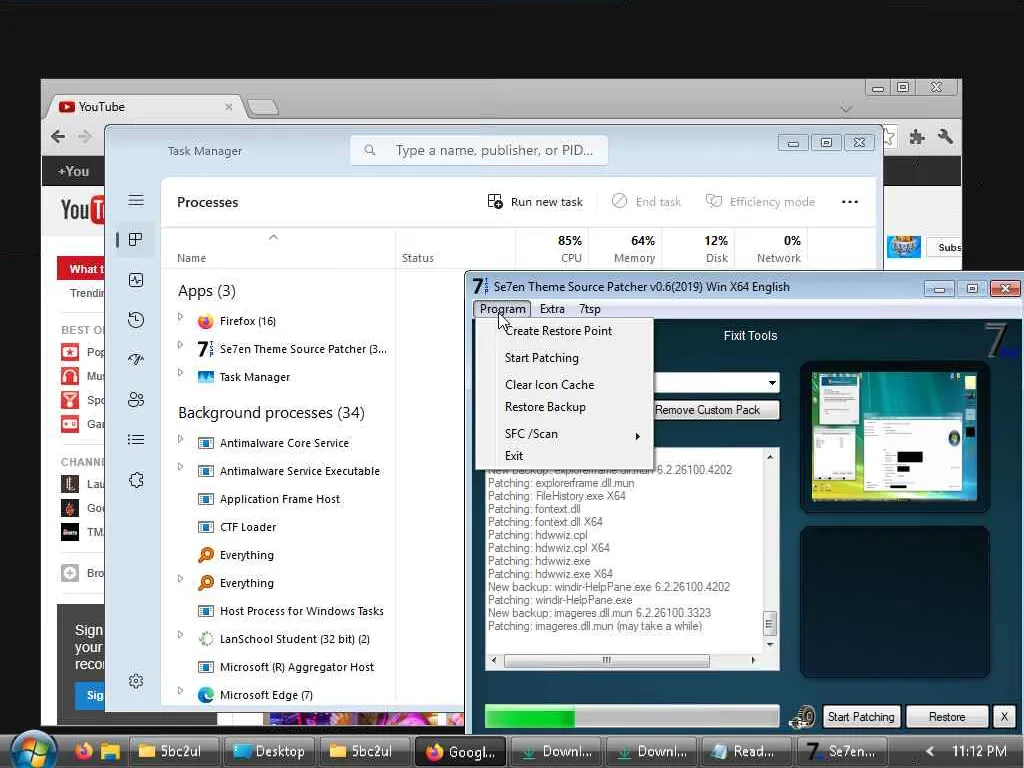Choose Start Patching from Program menu
This screenshot has height=768, width=1024.
click(x=566, y=358)
